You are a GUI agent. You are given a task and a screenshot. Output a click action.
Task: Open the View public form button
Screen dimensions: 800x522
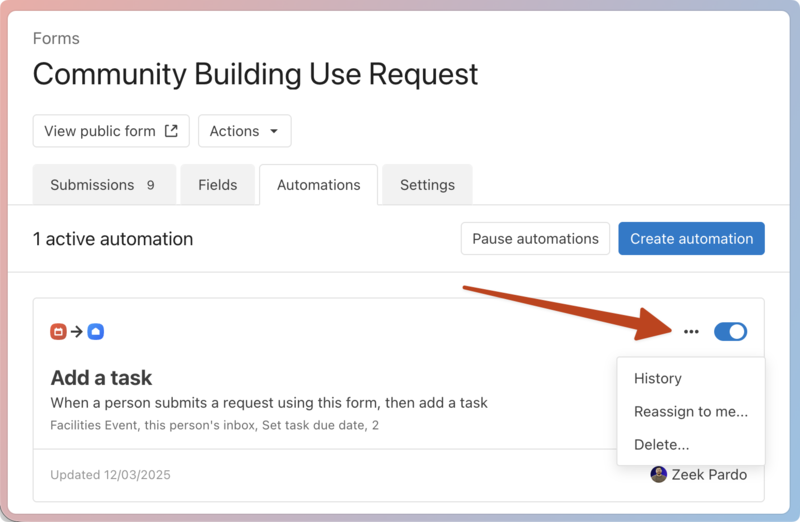pyautogui.click(x=98, y=131)
